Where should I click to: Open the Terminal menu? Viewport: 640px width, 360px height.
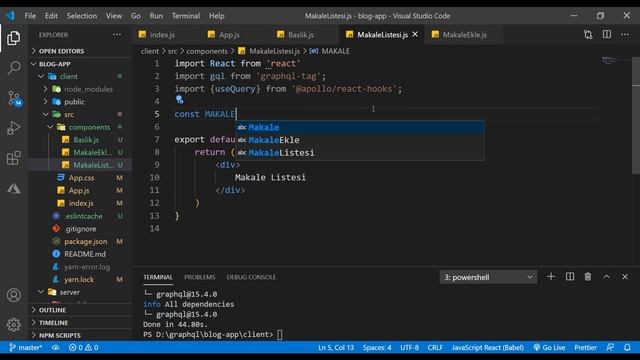tap(186, 16)
